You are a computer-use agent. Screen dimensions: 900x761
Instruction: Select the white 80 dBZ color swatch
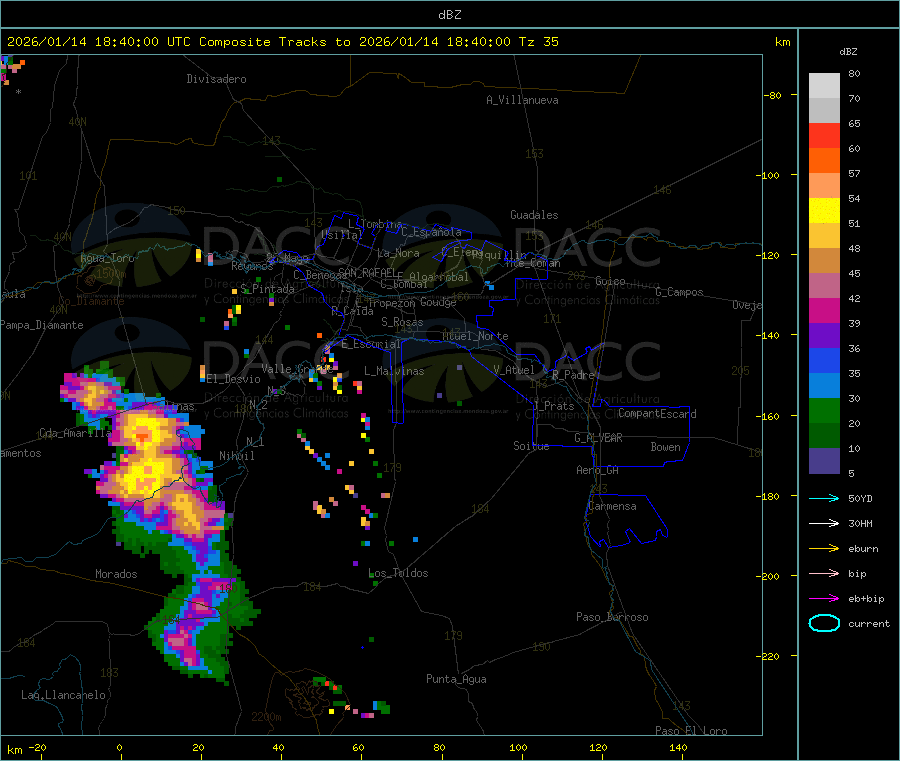click(x=824, y=86)
